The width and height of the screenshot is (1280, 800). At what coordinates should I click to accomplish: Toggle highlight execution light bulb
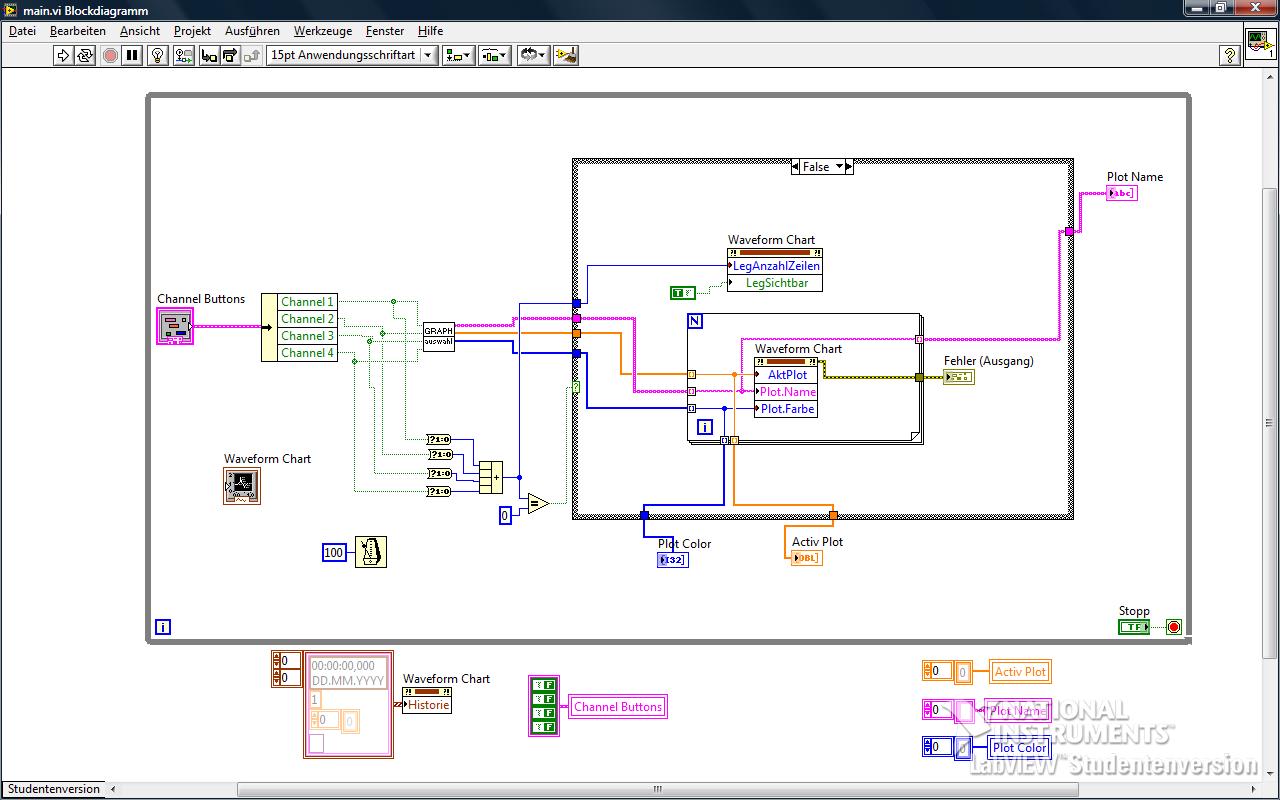tap(157, 56)
